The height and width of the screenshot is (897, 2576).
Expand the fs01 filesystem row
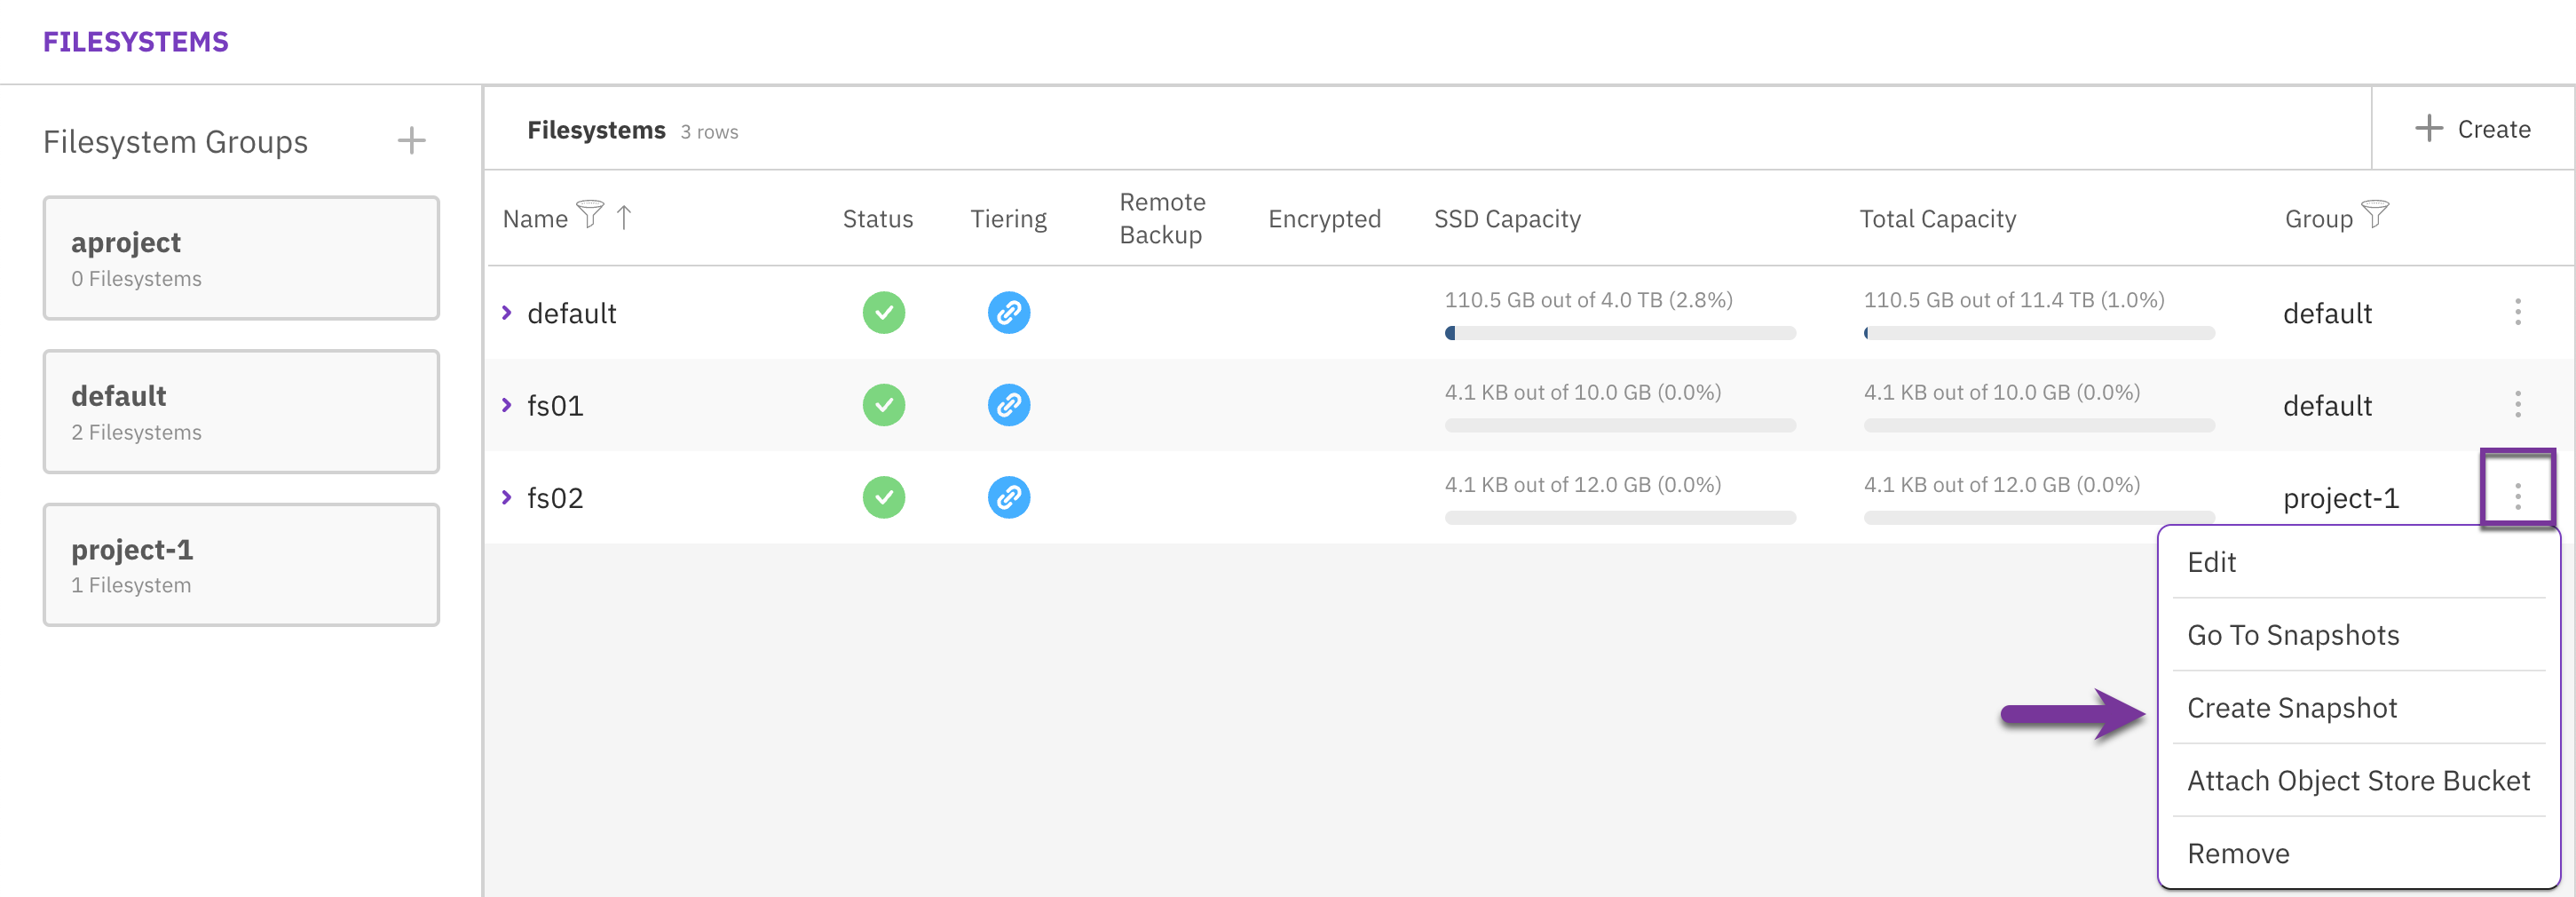[x=507, y=405]
